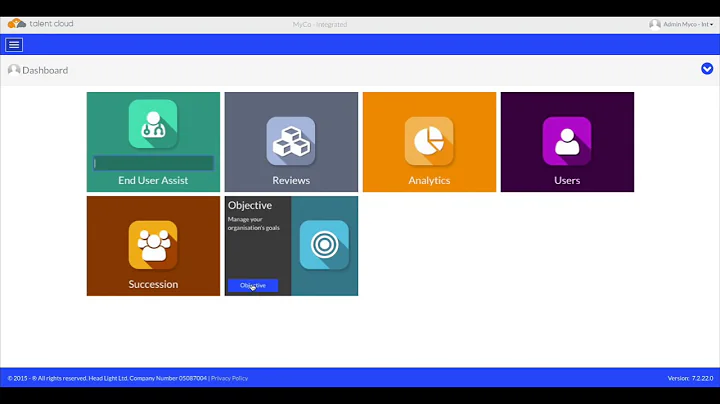
Task: Open the Users person icon
Action: pos(567,141)
